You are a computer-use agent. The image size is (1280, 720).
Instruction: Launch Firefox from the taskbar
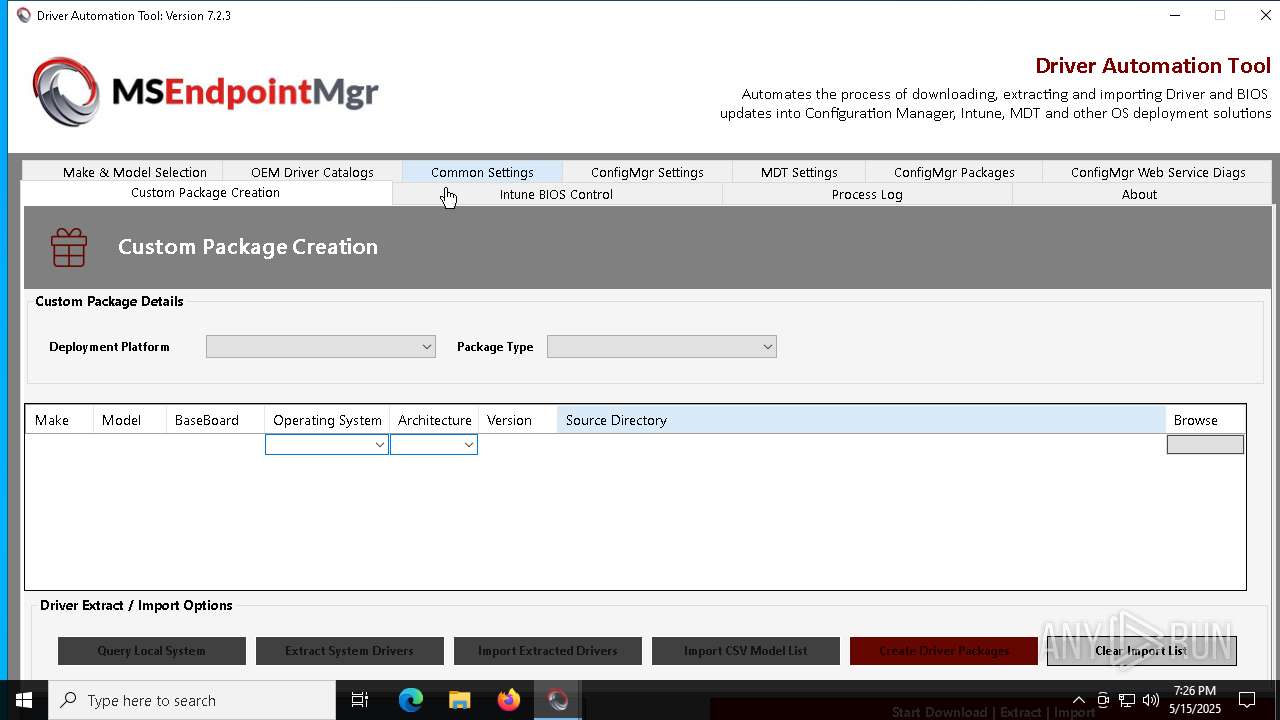point(509,700)
